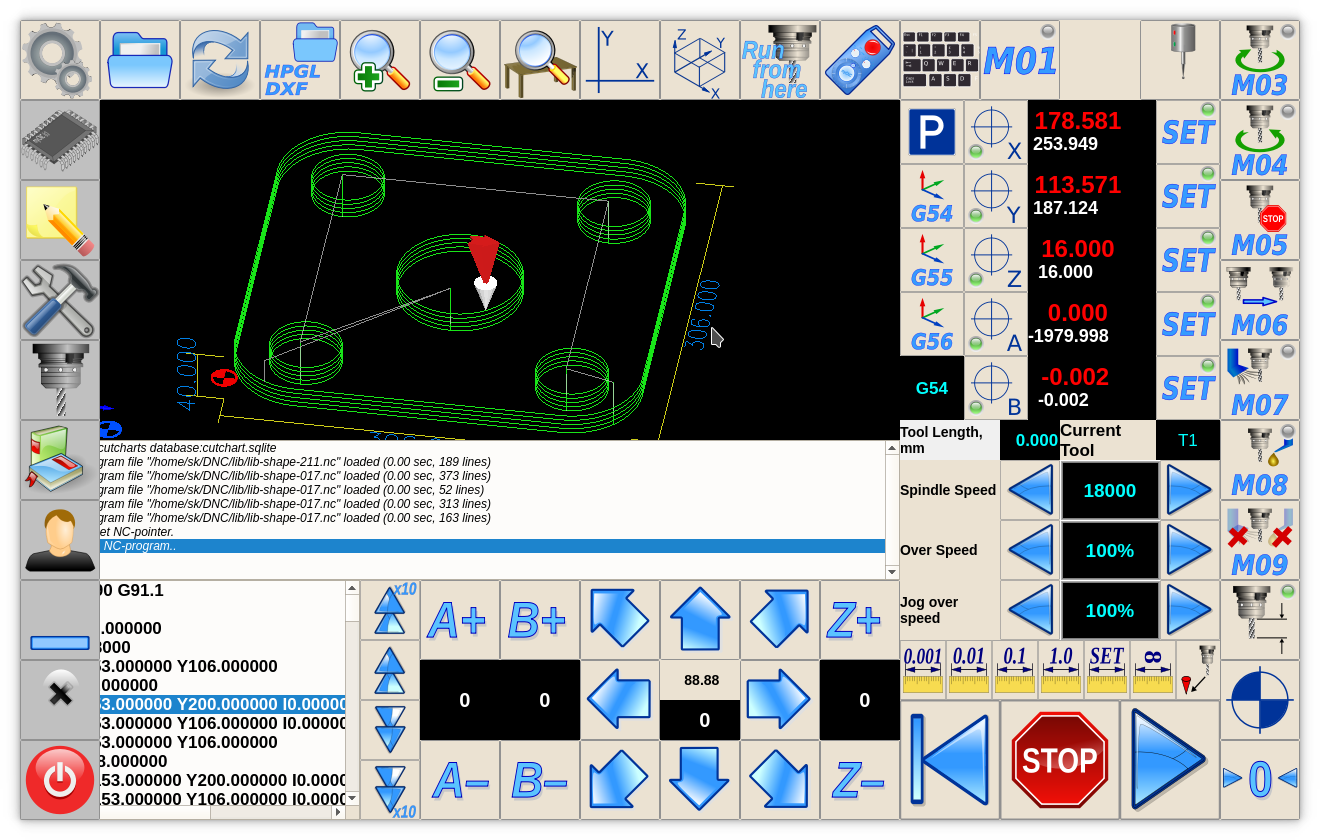Toggle M08 coolant on
The width and height of the screenshot is (1320, 840).
1259,460
